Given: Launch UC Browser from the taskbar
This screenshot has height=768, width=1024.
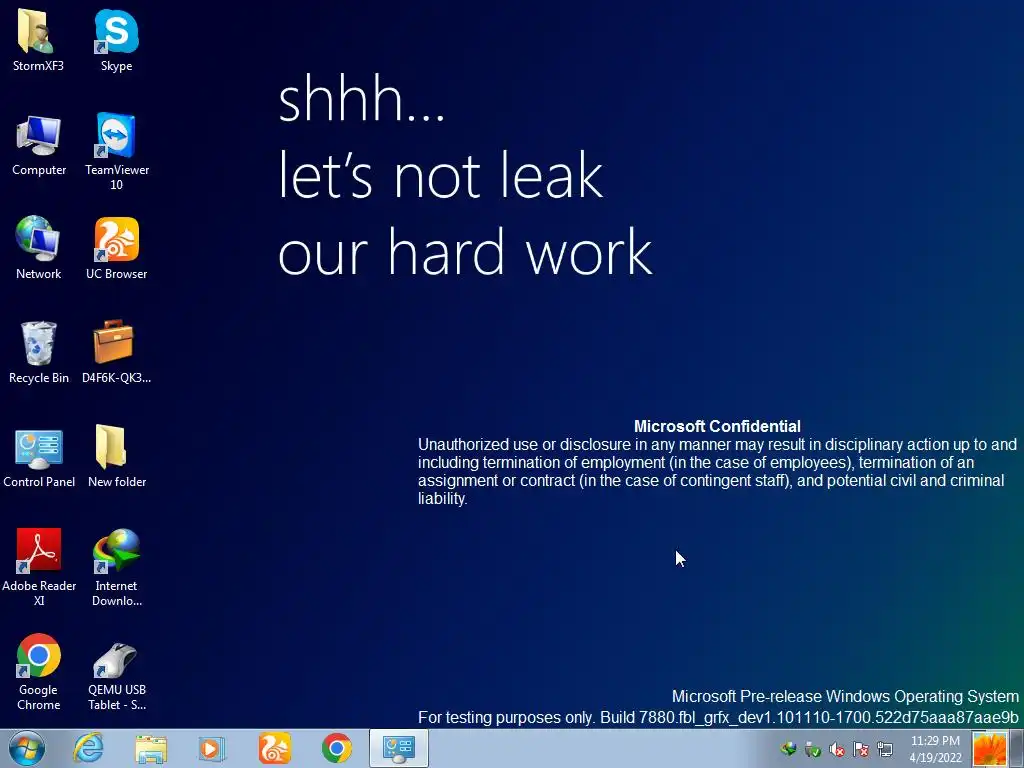Looking at the screenshot, I should coord(274,748).
